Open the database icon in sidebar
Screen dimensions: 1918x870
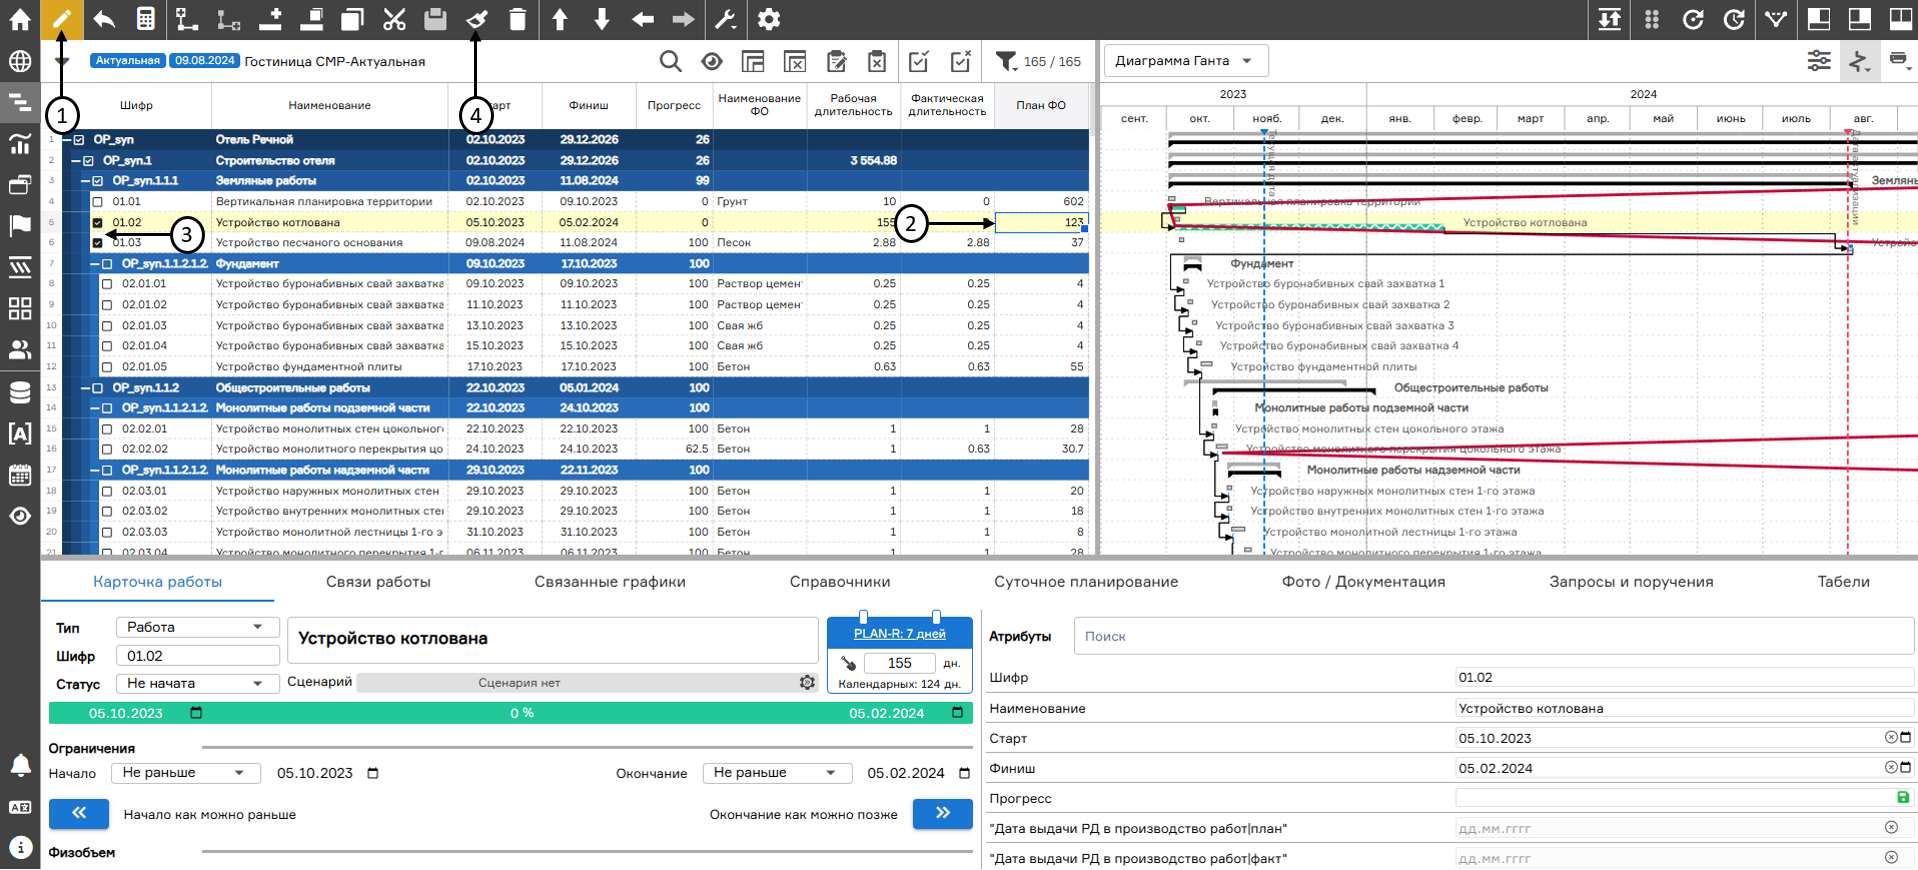coord(20,392)
